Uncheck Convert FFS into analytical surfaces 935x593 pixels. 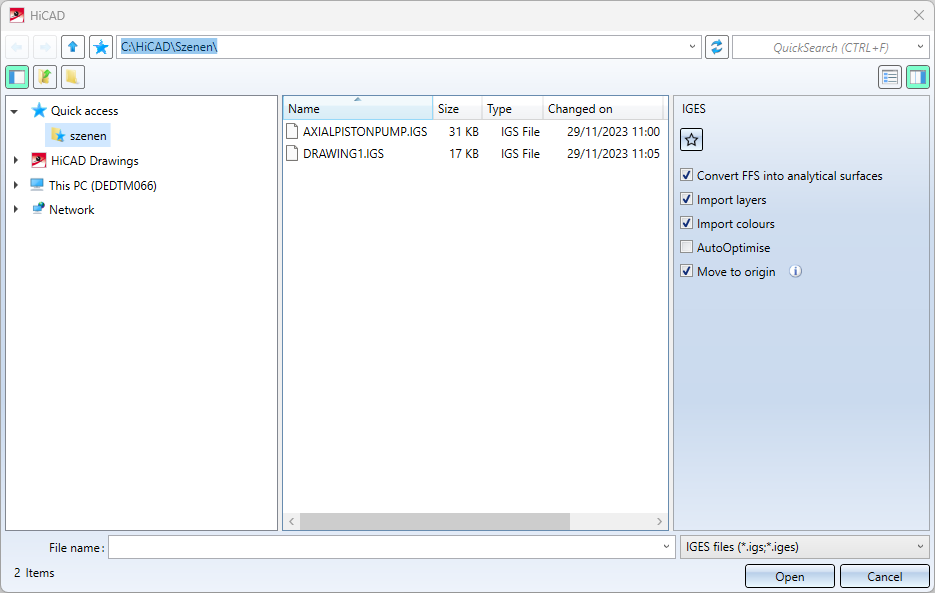[686, 176]
